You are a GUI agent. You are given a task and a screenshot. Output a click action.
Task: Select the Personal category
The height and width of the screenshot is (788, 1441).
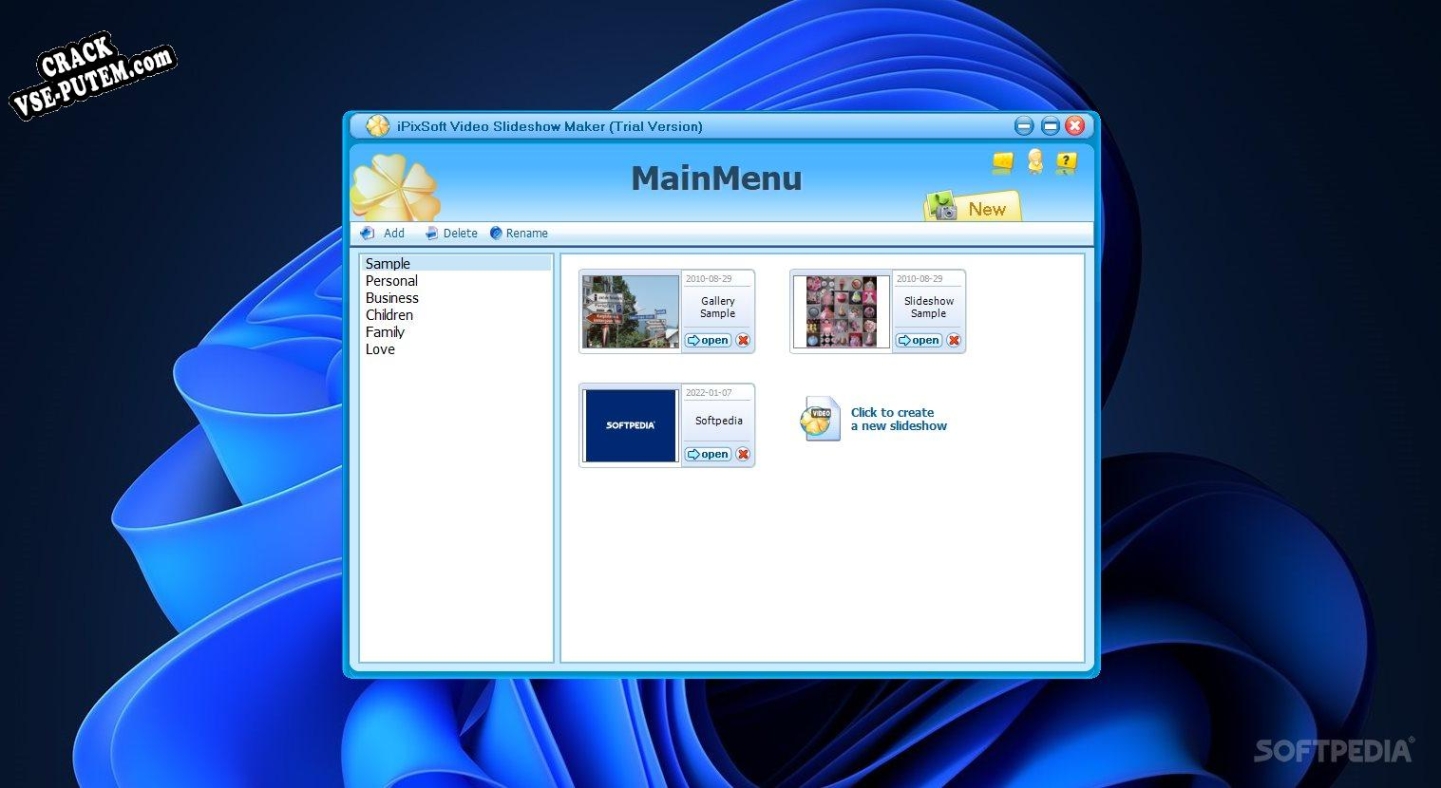(x=391, y=281)
